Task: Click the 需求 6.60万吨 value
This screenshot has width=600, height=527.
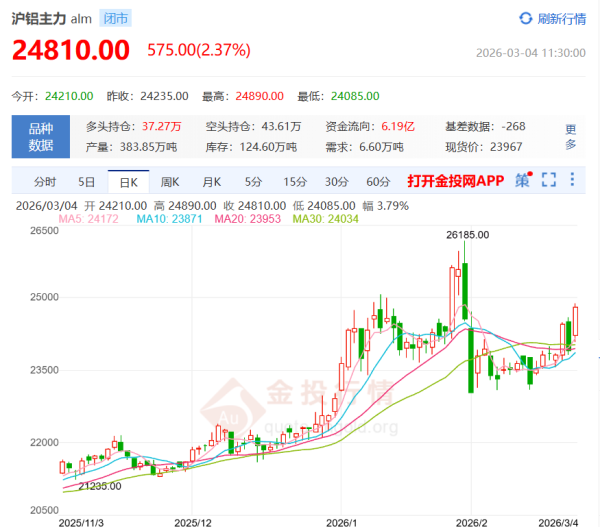Action: click(x=381, y=147)
